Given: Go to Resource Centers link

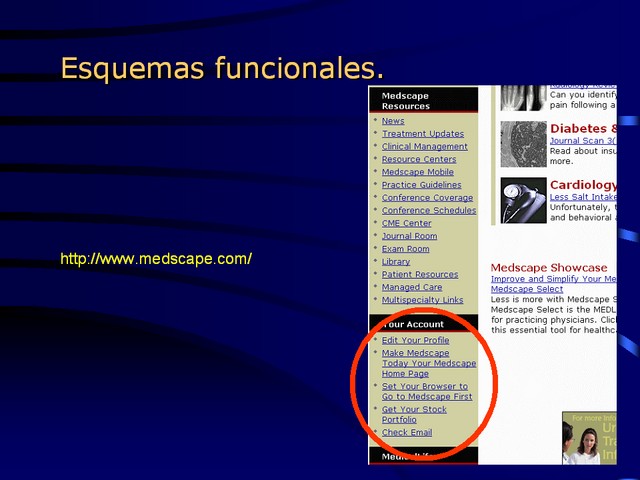Looking at the screenshot, I should 419,159.
